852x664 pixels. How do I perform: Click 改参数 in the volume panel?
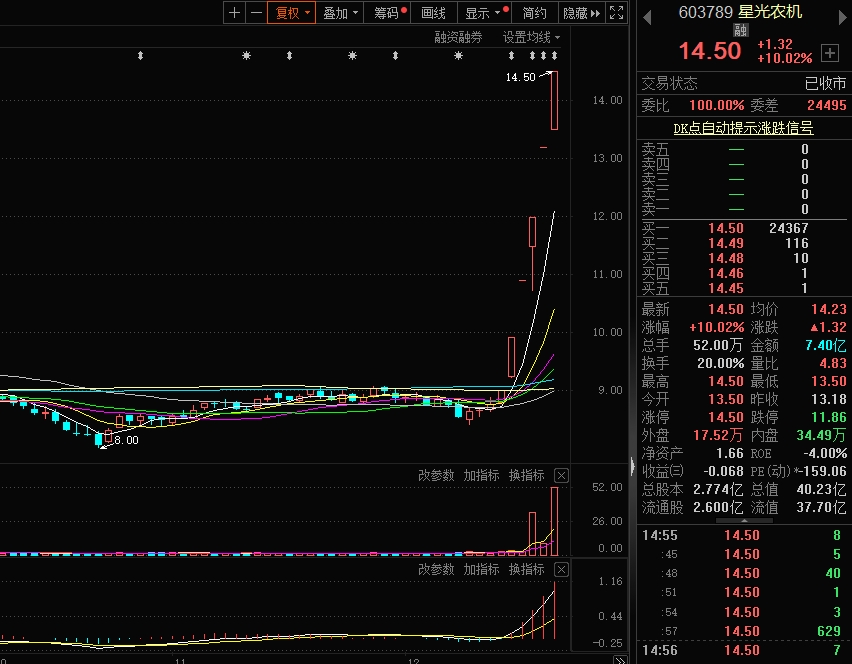point(436,475)
